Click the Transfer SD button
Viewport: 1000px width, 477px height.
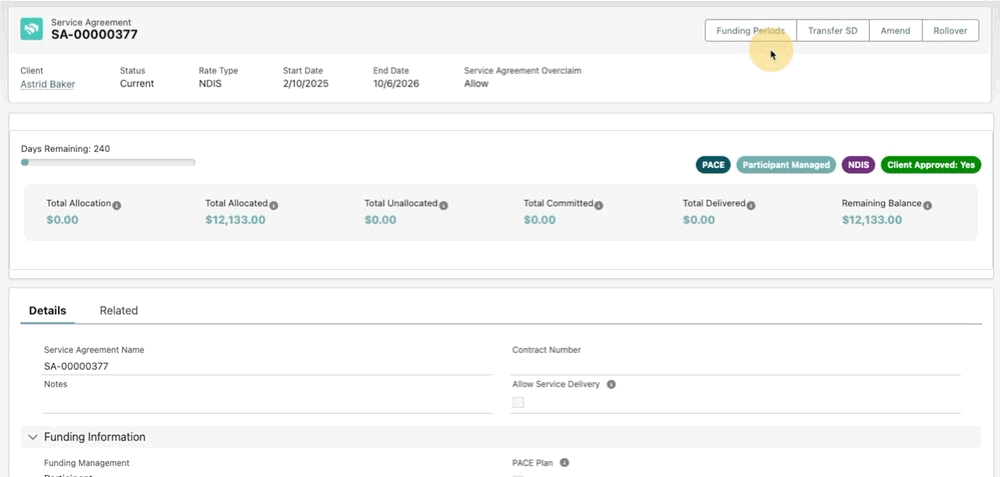click(x=833, y=31)
